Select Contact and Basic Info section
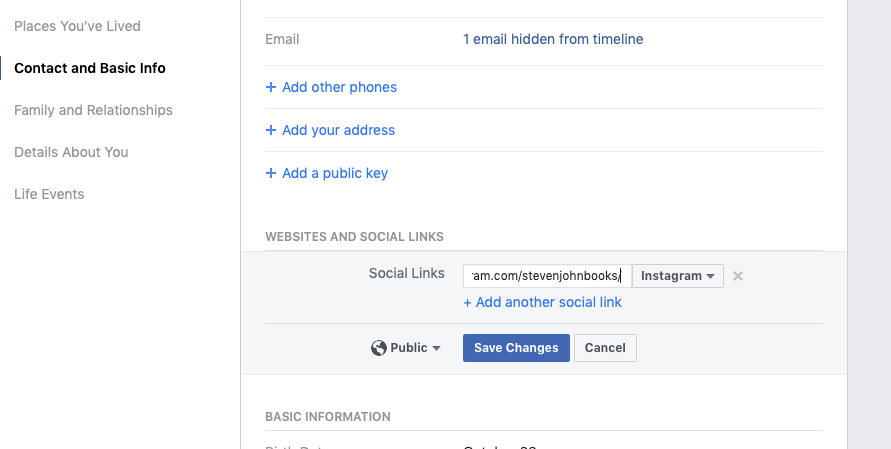This screenshot has height=449, width=891. tap(90, 68)
